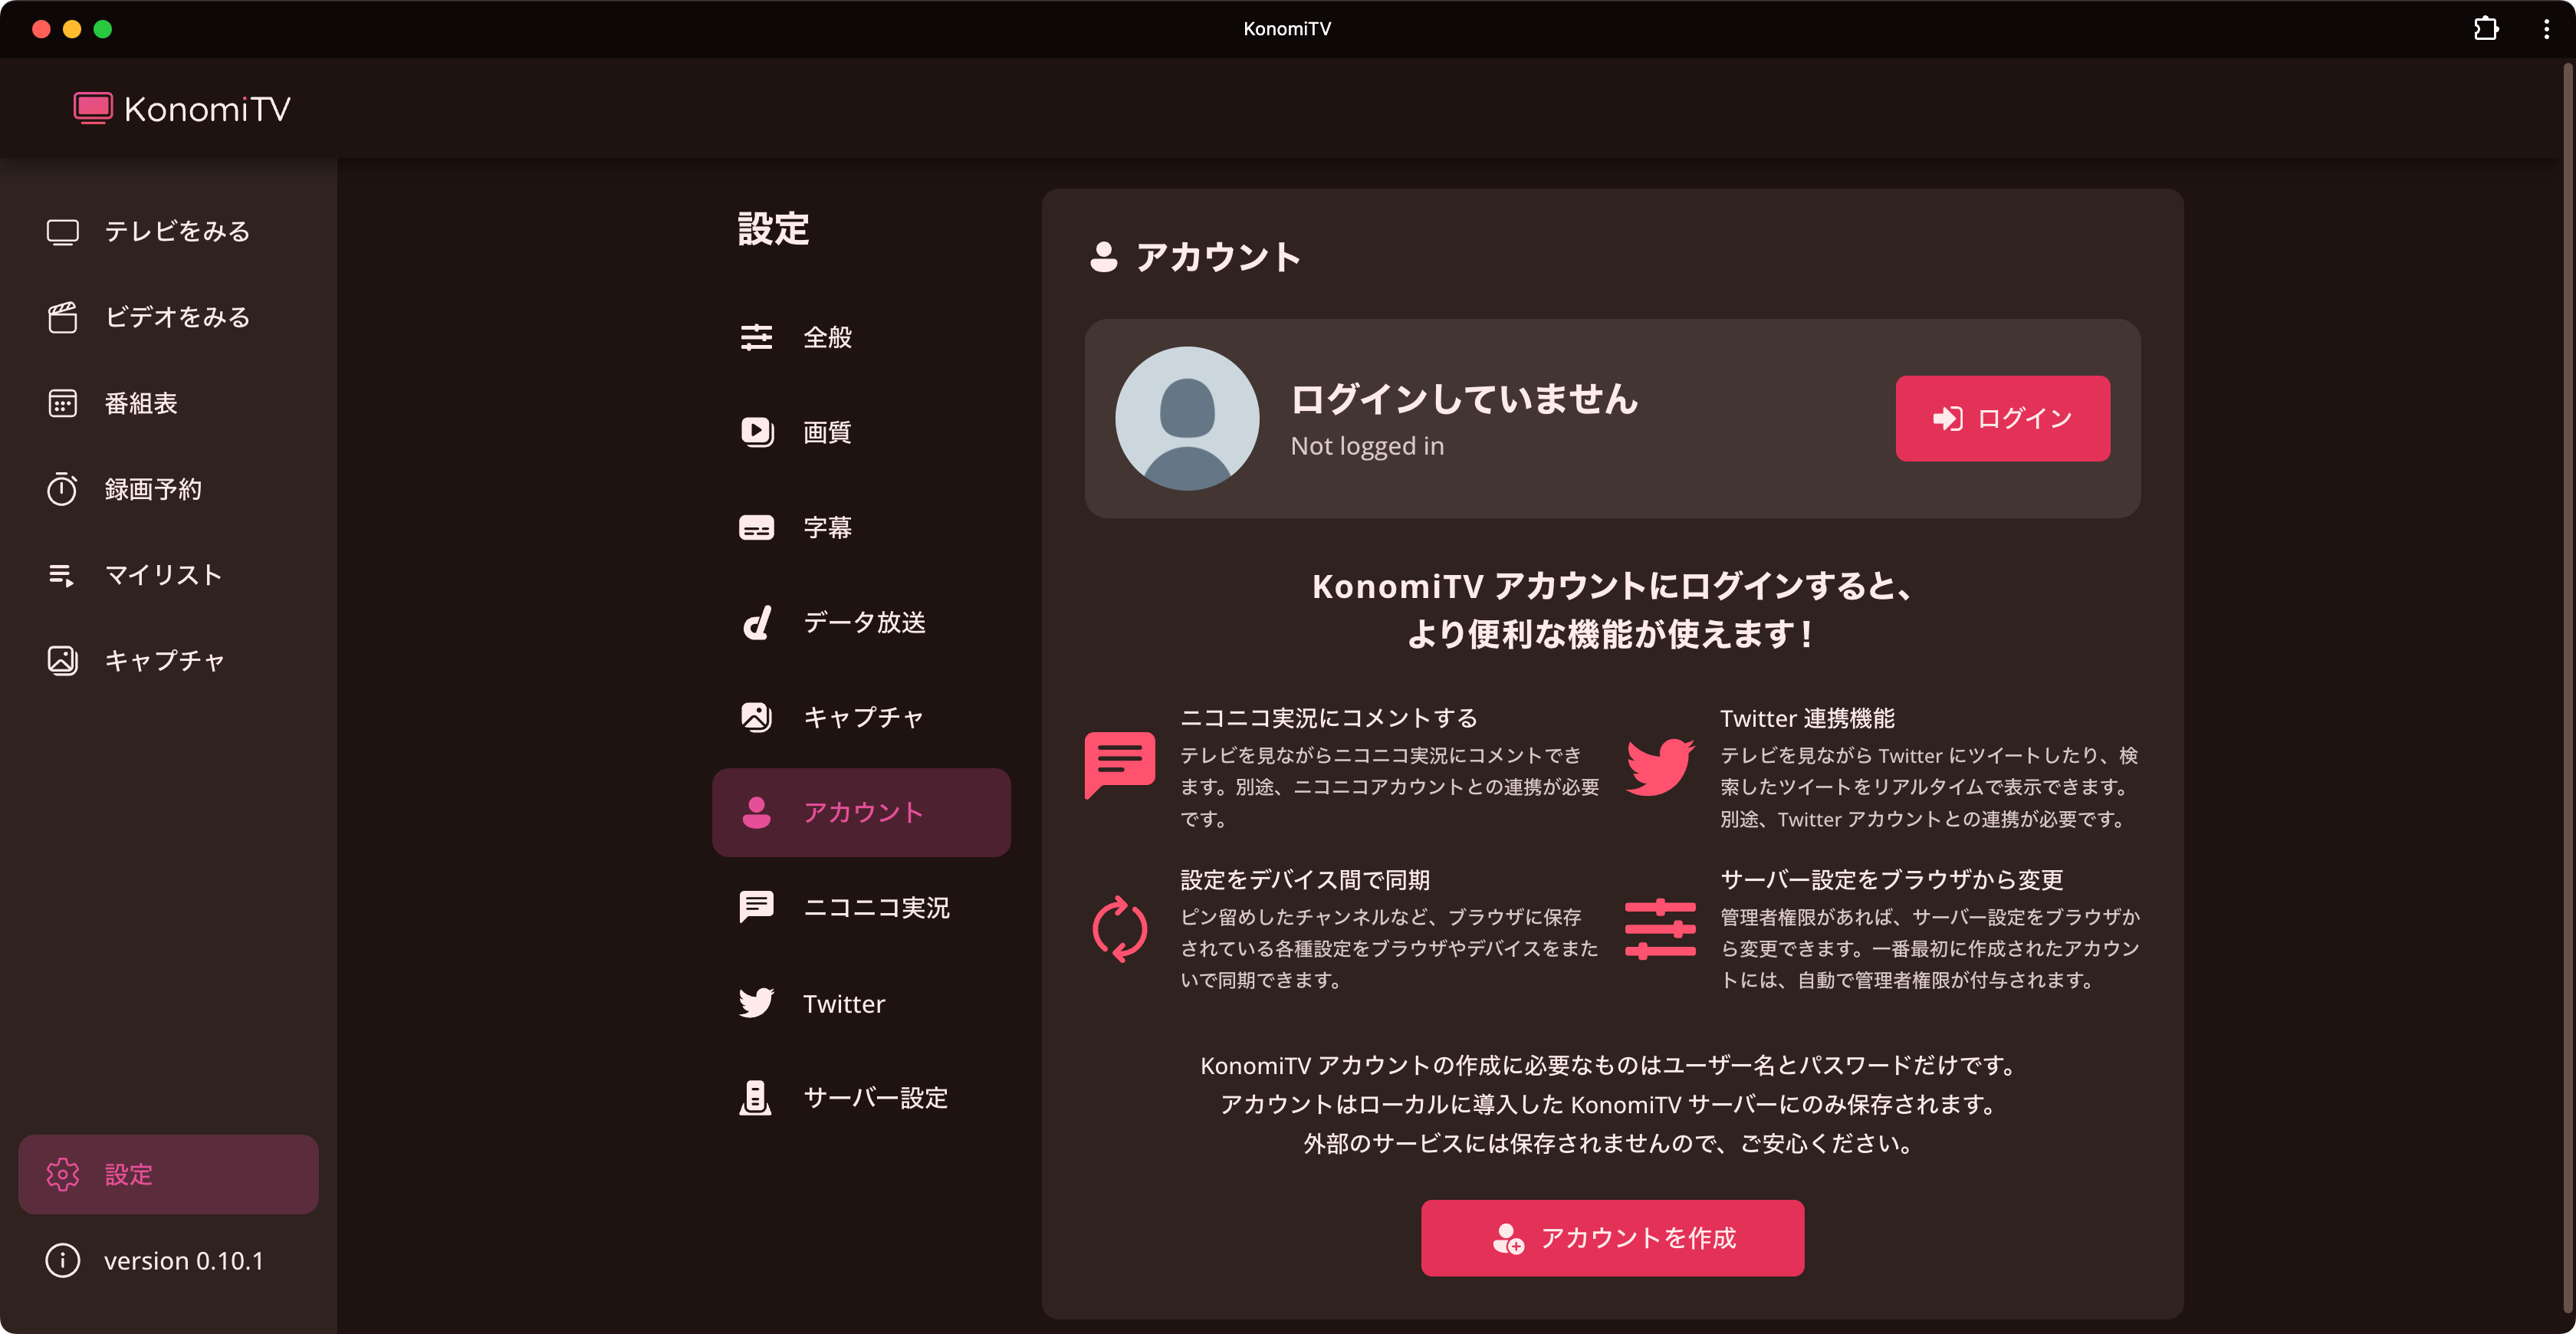
Task: Click the ニコニコ実況にコメントする heading
Action: tap(1329, 718)
